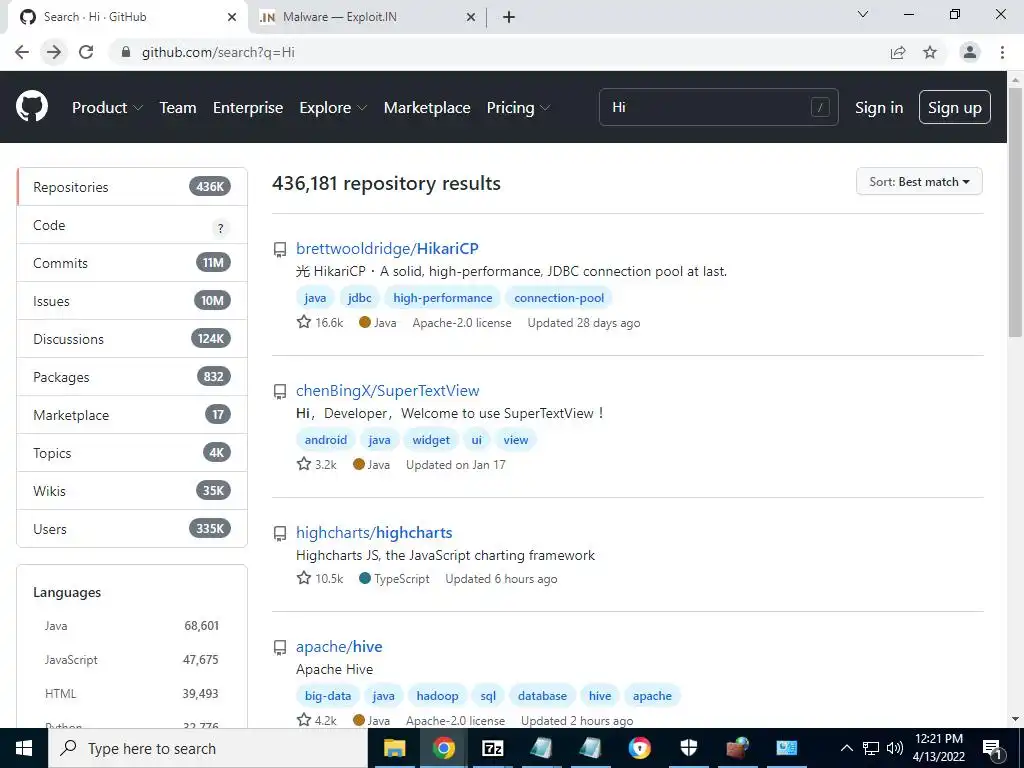Click the slash shortcut icon in search box
The width and height of the screenshot is (1024, 768).
[820, 107]
